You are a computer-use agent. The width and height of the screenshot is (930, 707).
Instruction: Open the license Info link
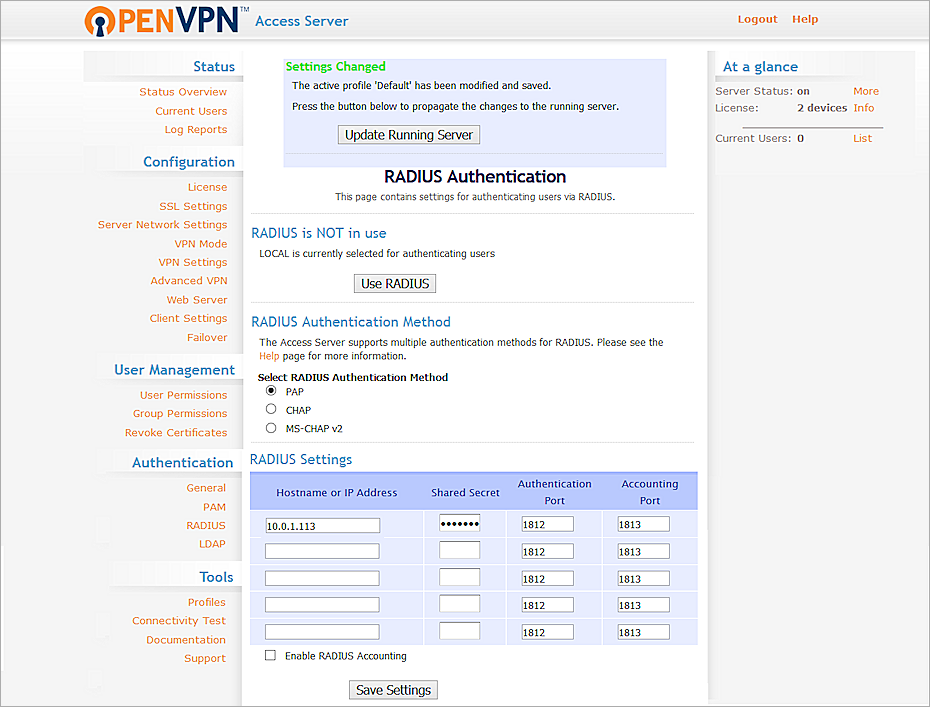point(863,108)
